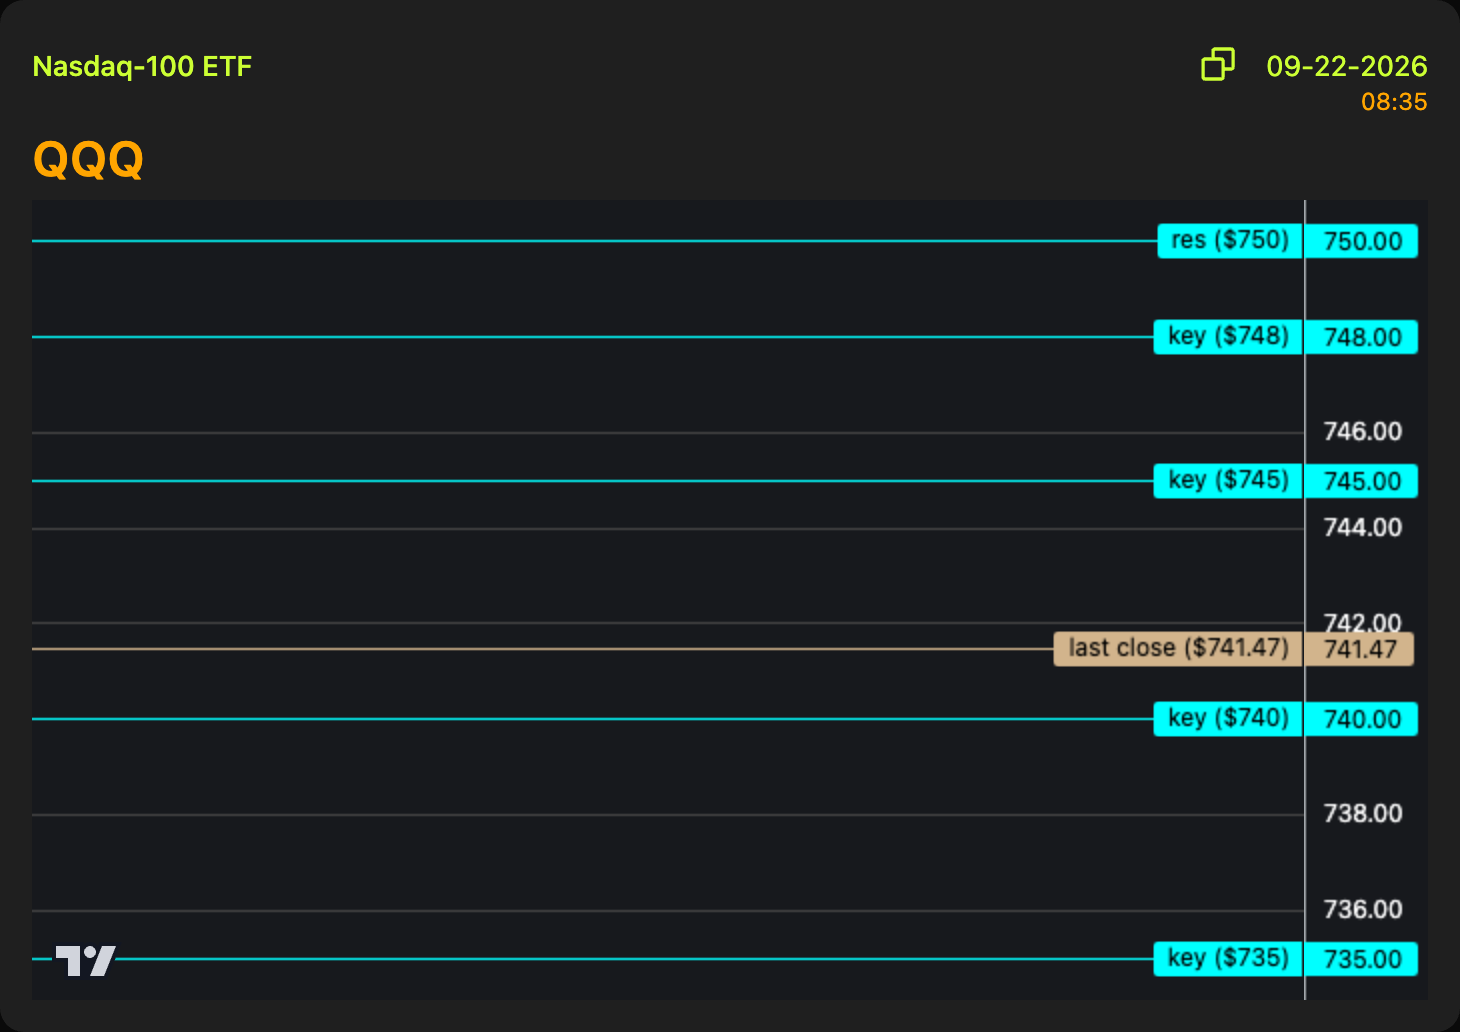Image resolution: width=1460 pixels, height=1032 pixels.
Task: Select the 735.00 price axis tag
Action: click(x=1362, y=959)
